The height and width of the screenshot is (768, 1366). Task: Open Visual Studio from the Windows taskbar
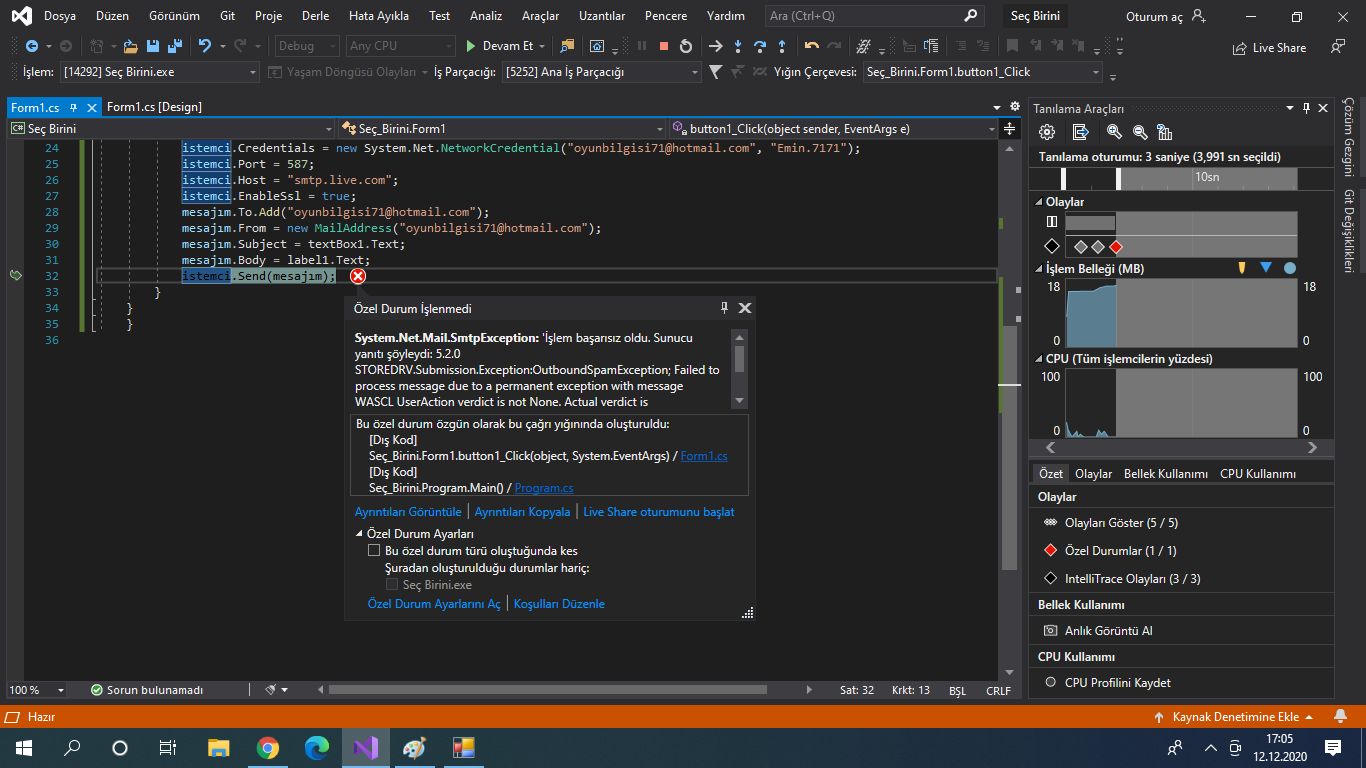(x=365, y=747)
